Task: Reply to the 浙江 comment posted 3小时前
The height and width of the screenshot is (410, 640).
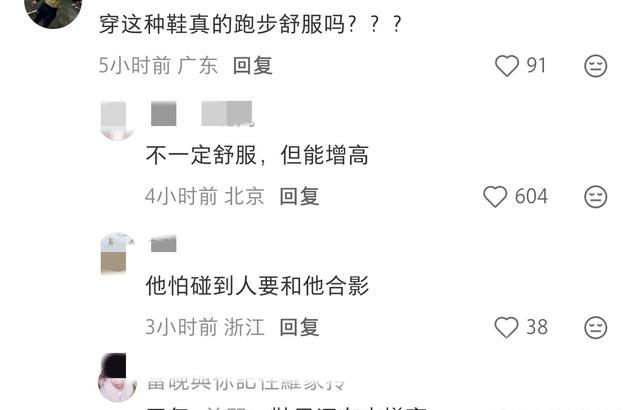Action: (299, 327)
